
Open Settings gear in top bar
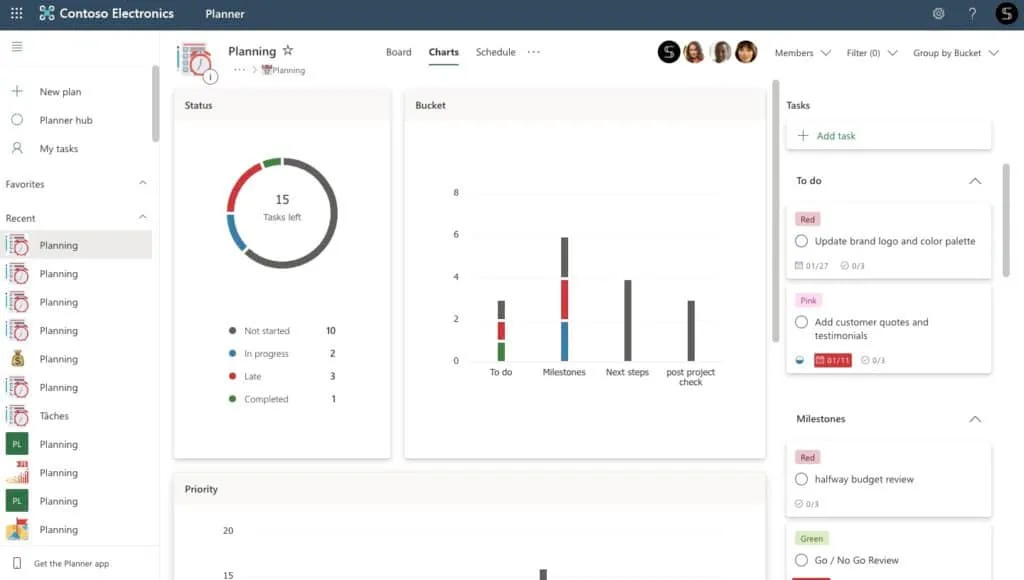coord(938,13)
